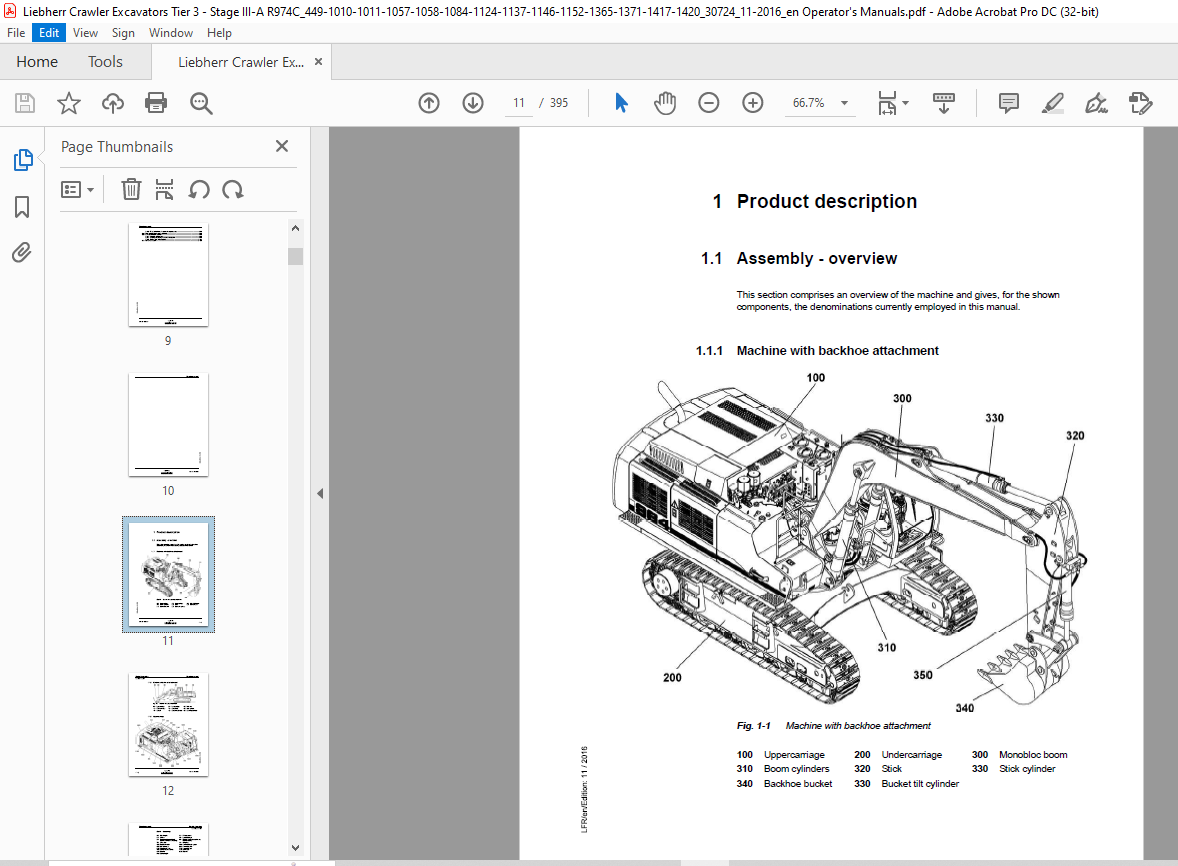
Task: Select the Liebherr Crawler Ex... document tab
Action: [x=240, y=62]
